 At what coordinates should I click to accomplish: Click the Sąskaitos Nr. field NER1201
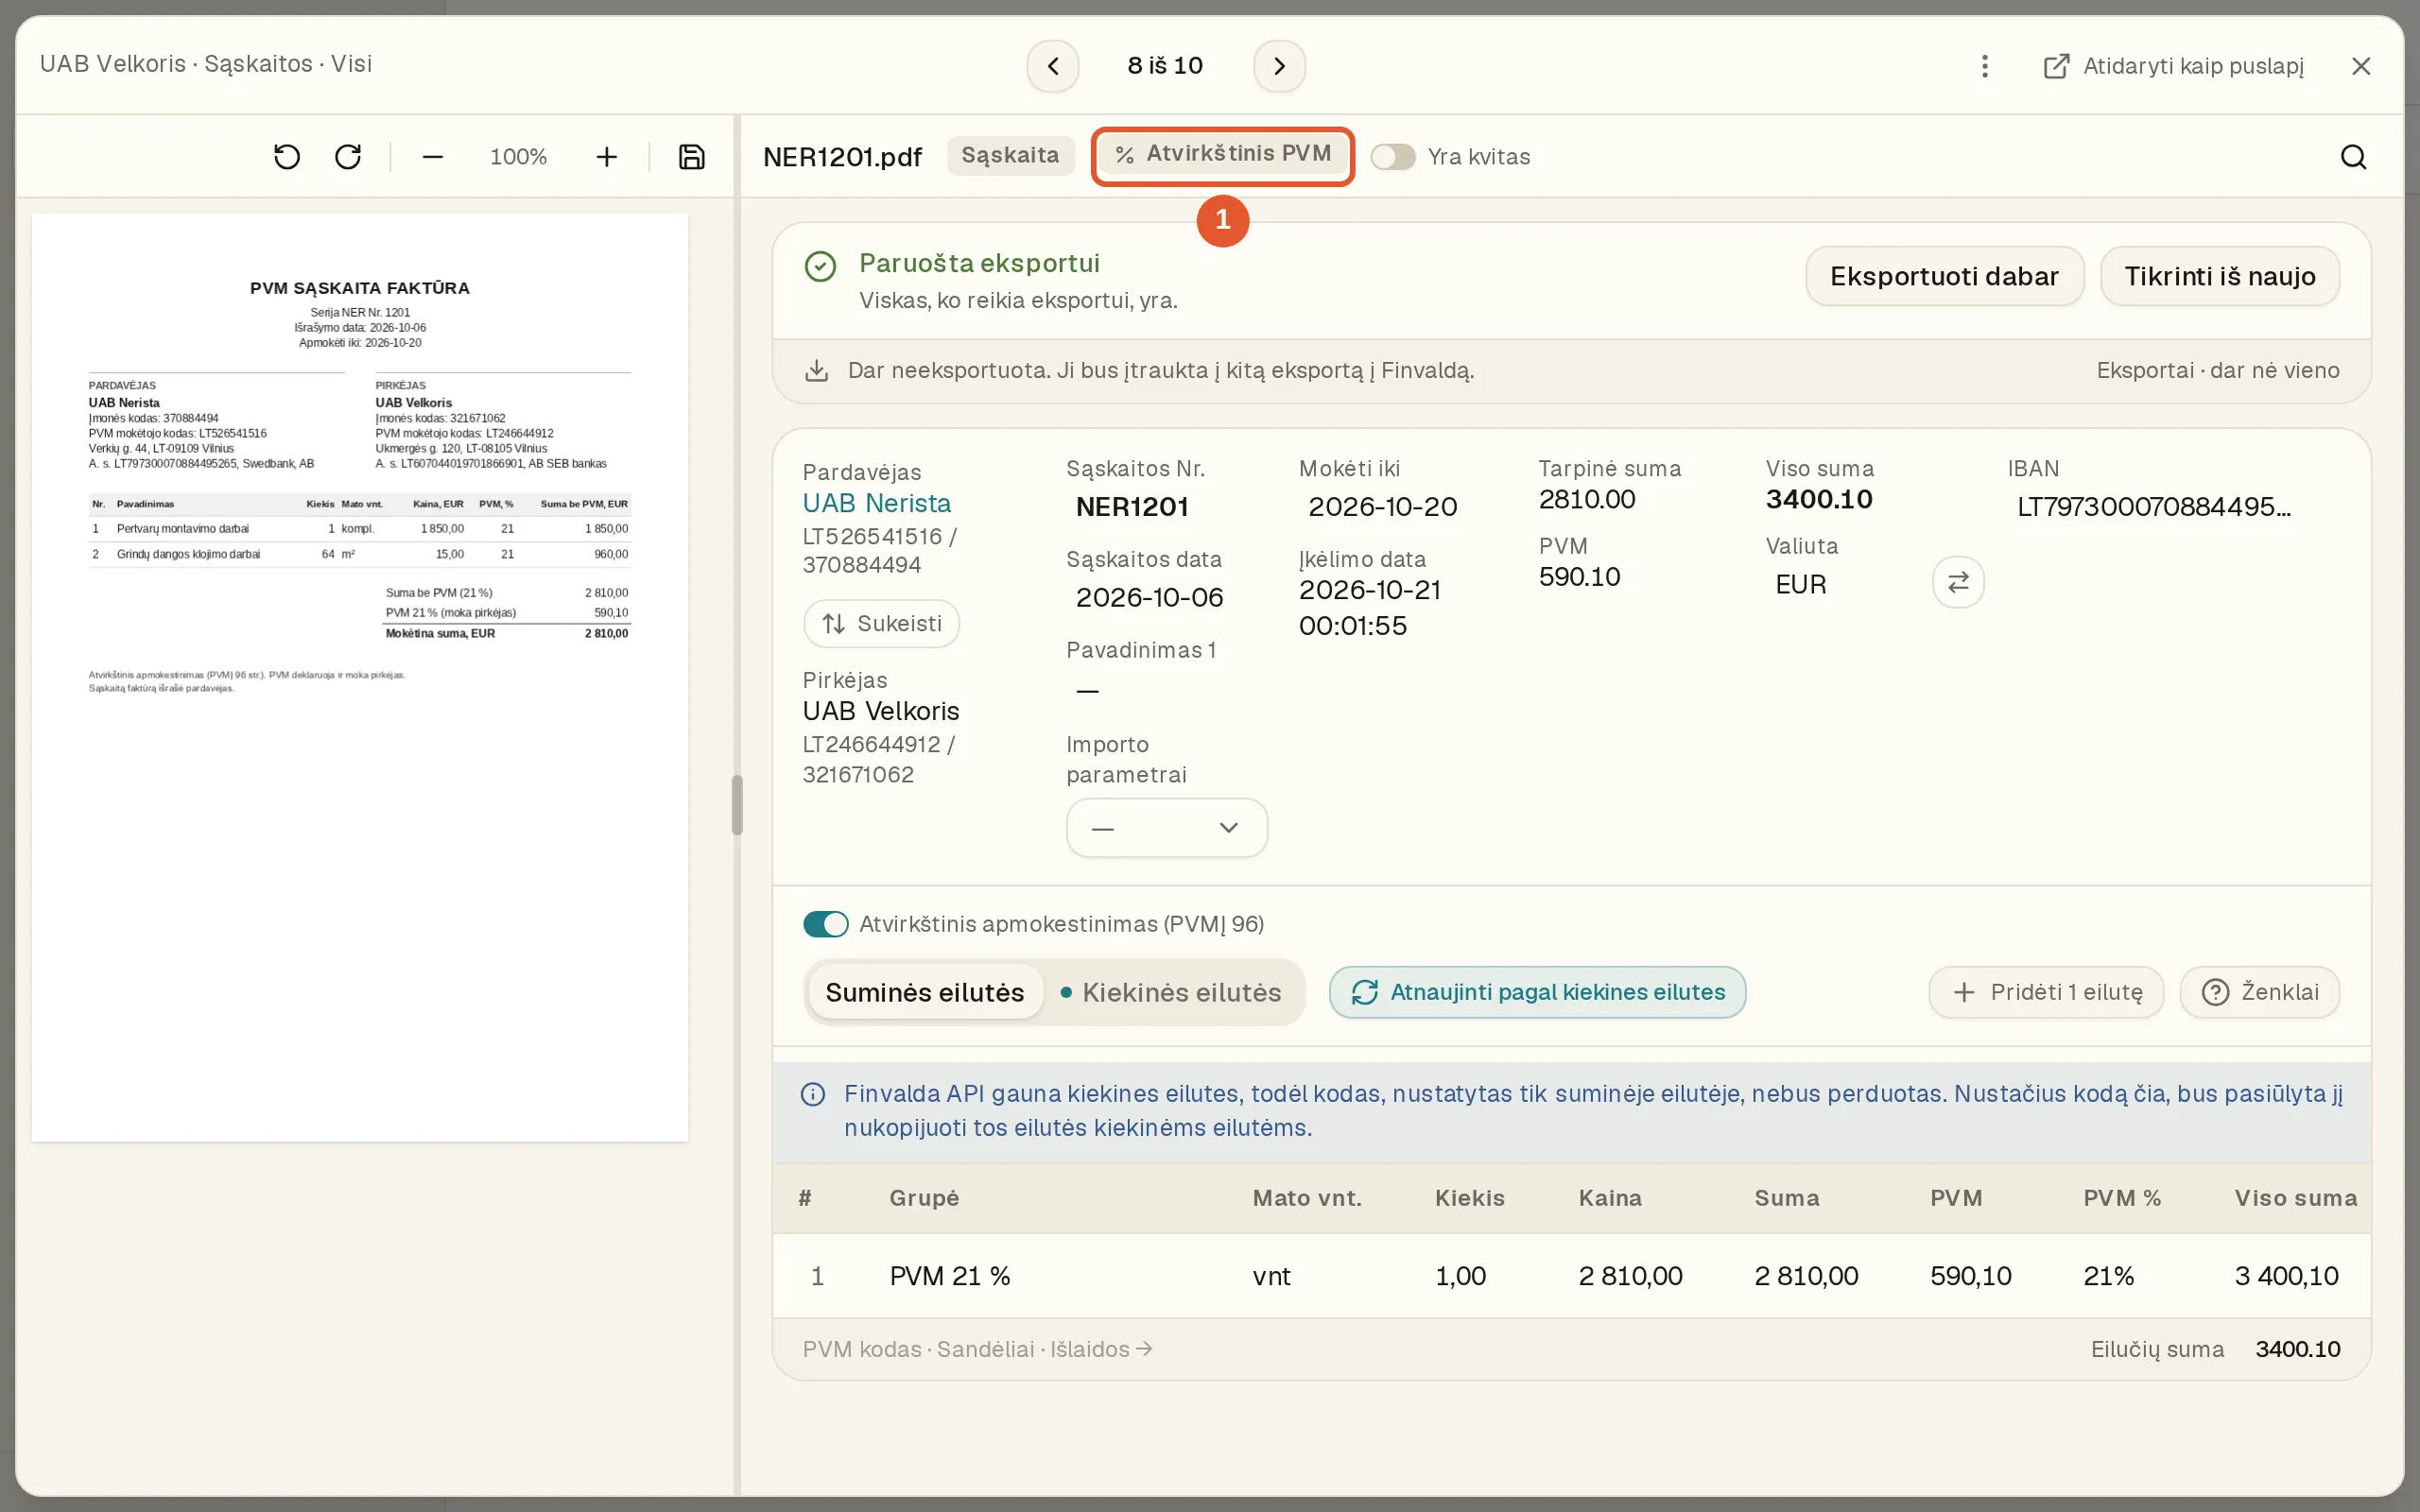1132,507
